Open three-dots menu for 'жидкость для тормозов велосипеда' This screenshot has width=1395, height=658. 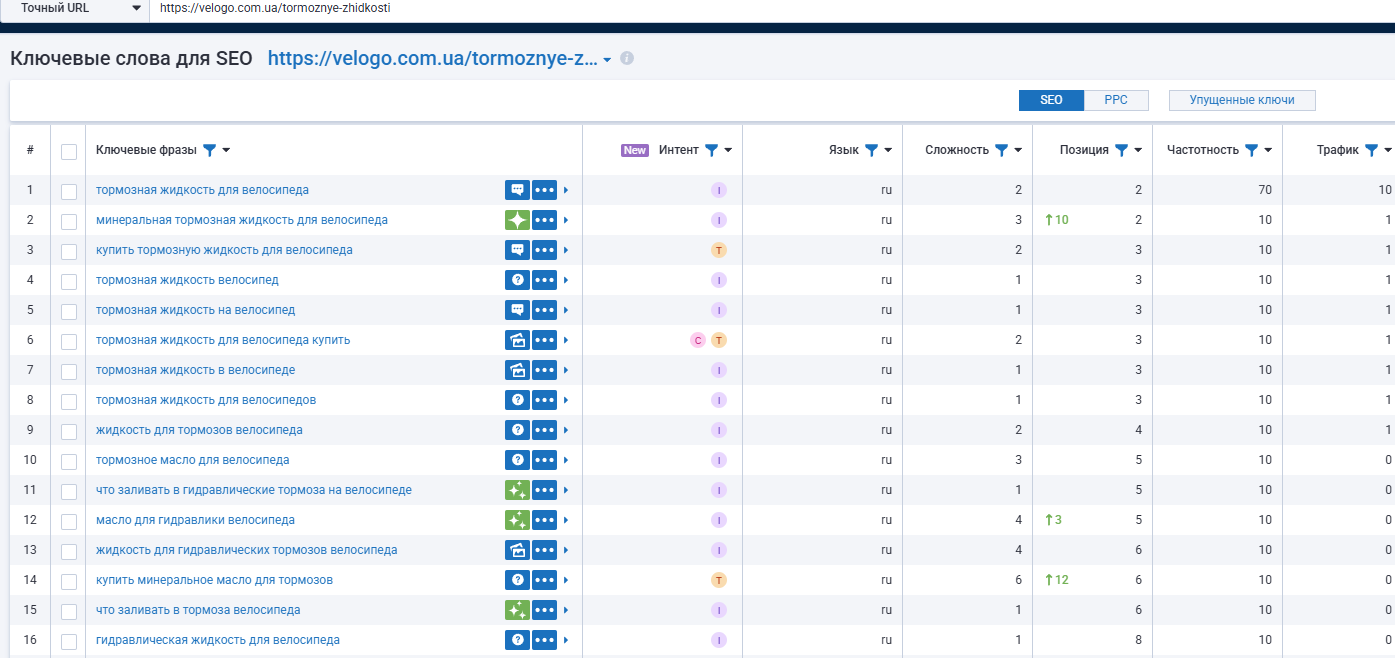[544, 430]
